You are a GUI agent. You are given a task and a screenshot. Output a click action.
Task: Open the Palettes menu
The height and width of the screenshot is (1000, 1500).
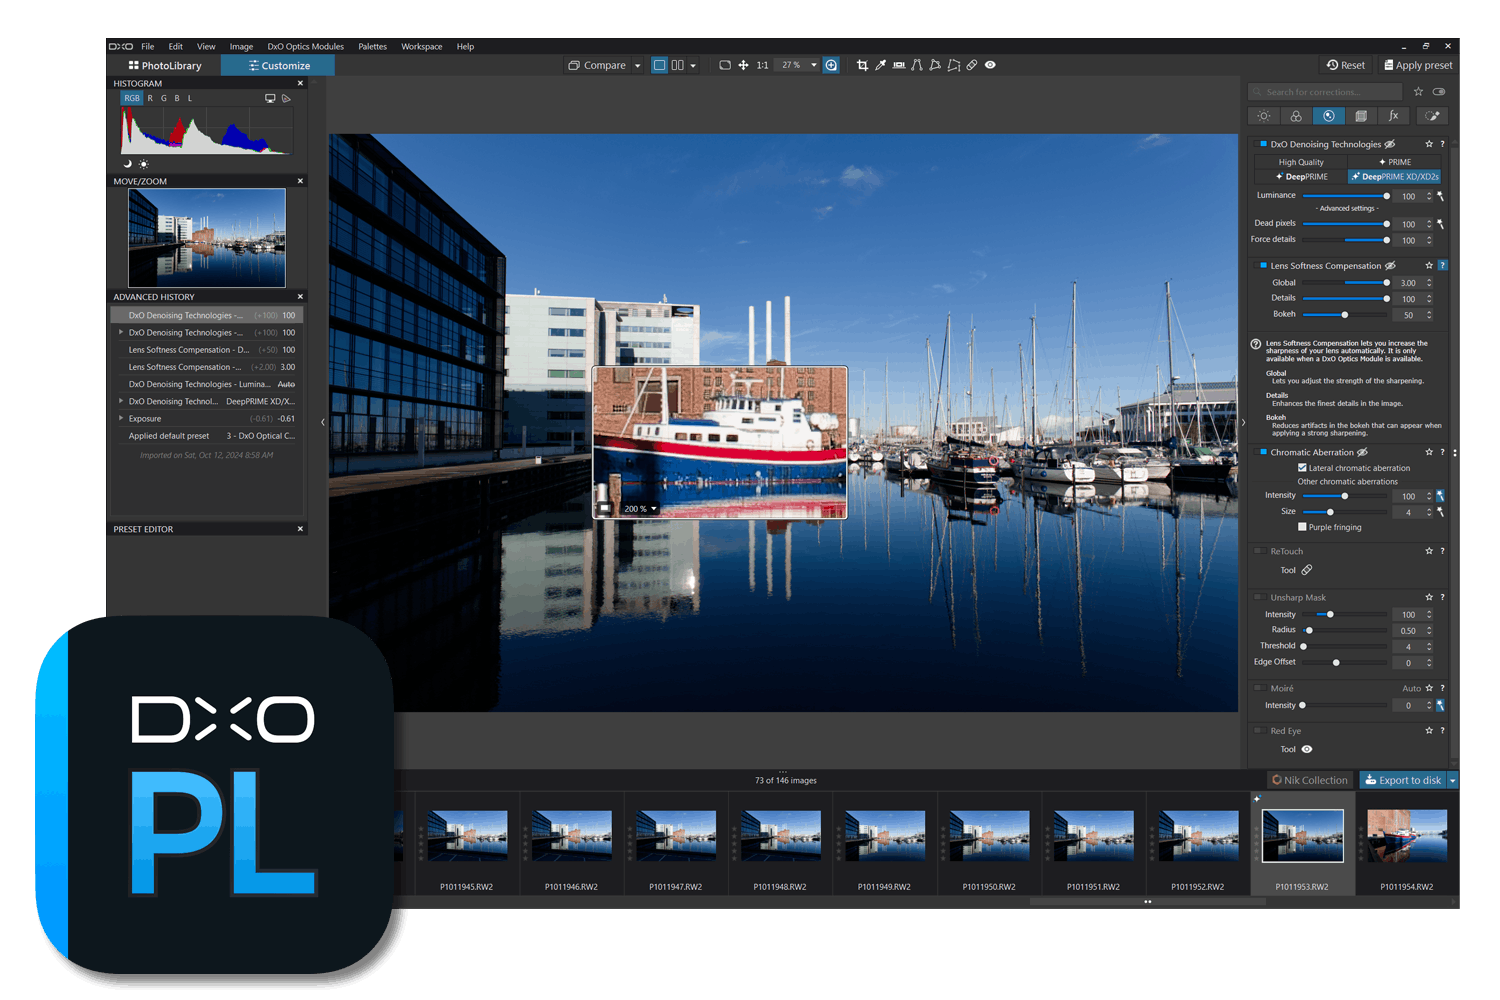coord(373,47)
